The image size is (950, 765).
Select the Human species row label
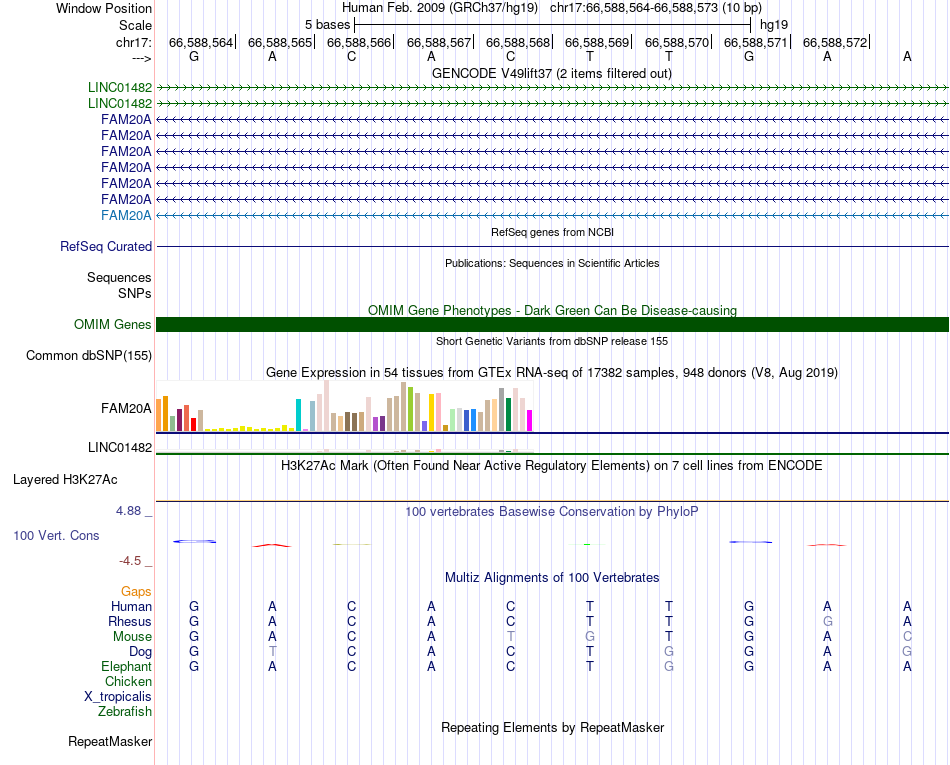point(131,606)
